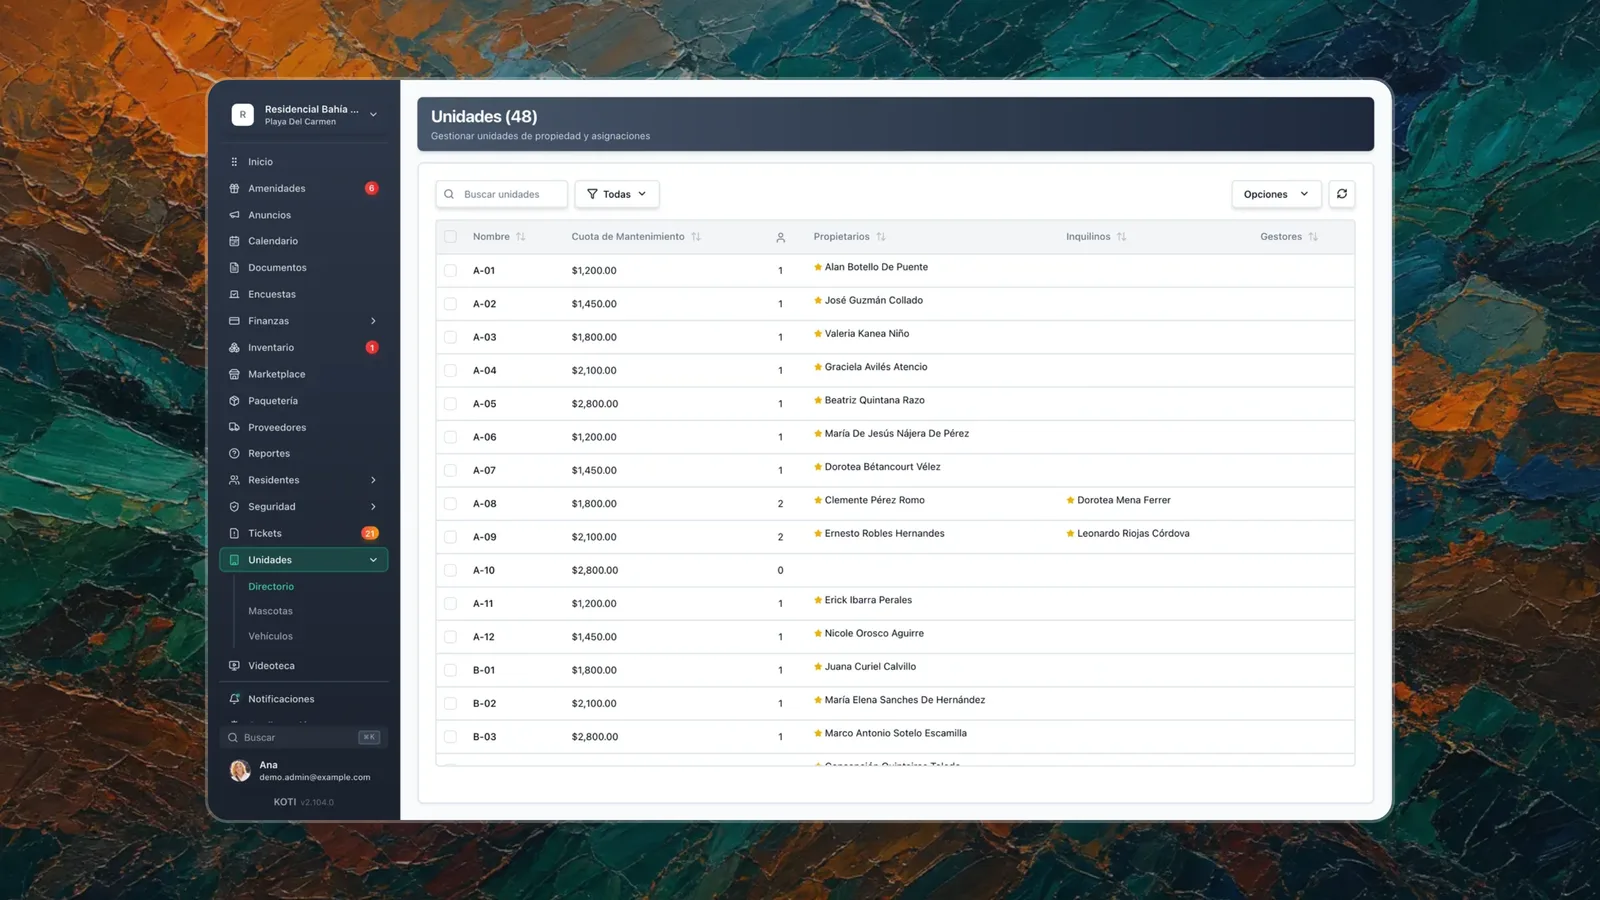This screenshot has width=1600, height=900.
Task: Click the Notificaciones bell icon
Action: pos(234,699)
